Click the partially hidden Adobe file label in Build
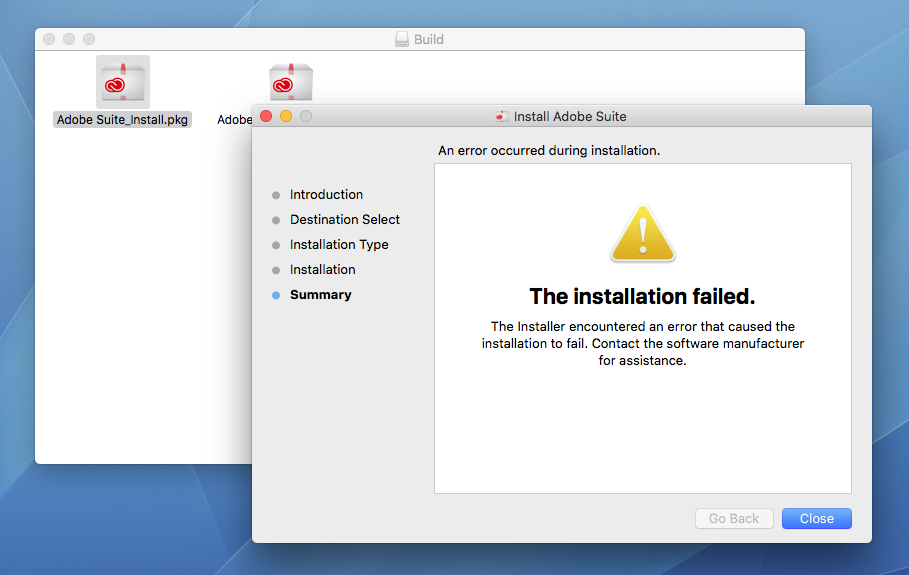The height and width of the screenshot is (575, 909). click(x=234, y=120)
